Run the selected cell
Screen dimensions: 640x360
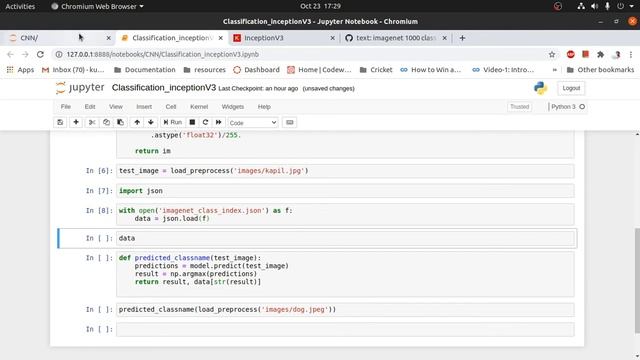pos(173,122)
